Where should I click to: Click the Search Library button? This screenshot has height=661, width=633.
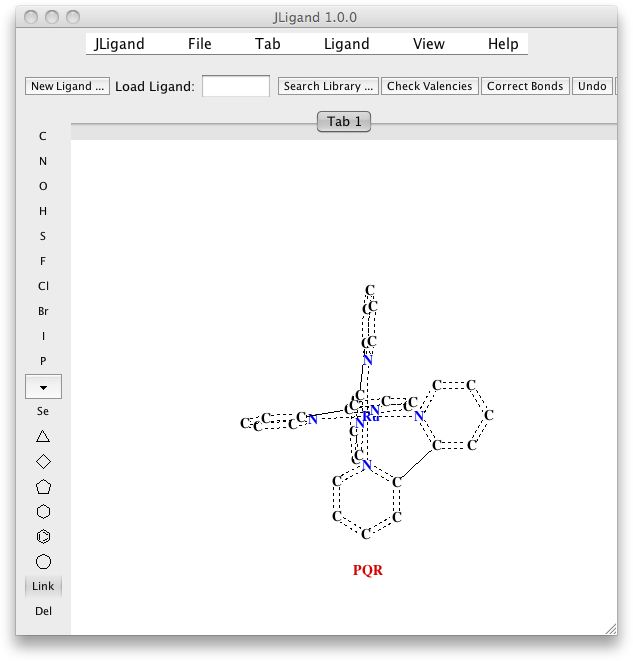tap(328, 86)
